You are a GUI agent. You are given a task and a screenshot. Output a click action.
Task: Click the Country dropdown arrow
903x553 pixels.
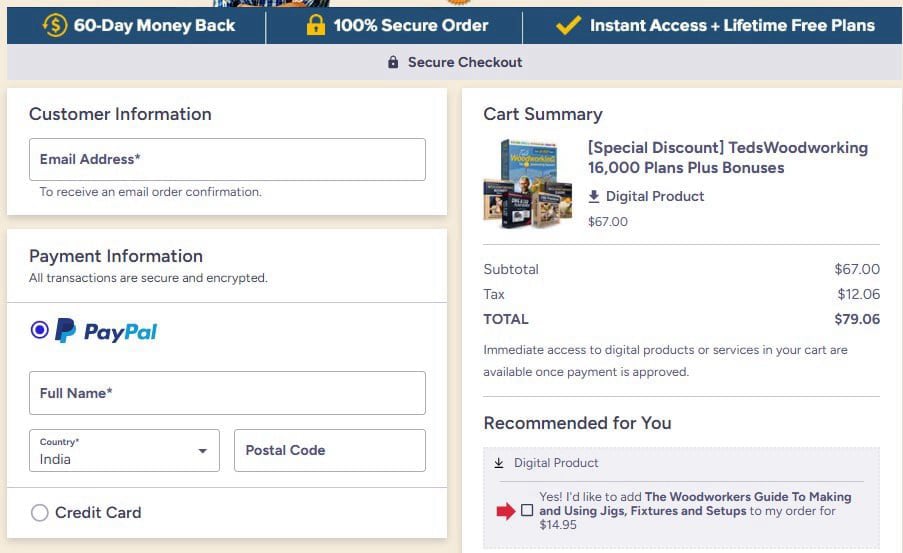[203, 451]
